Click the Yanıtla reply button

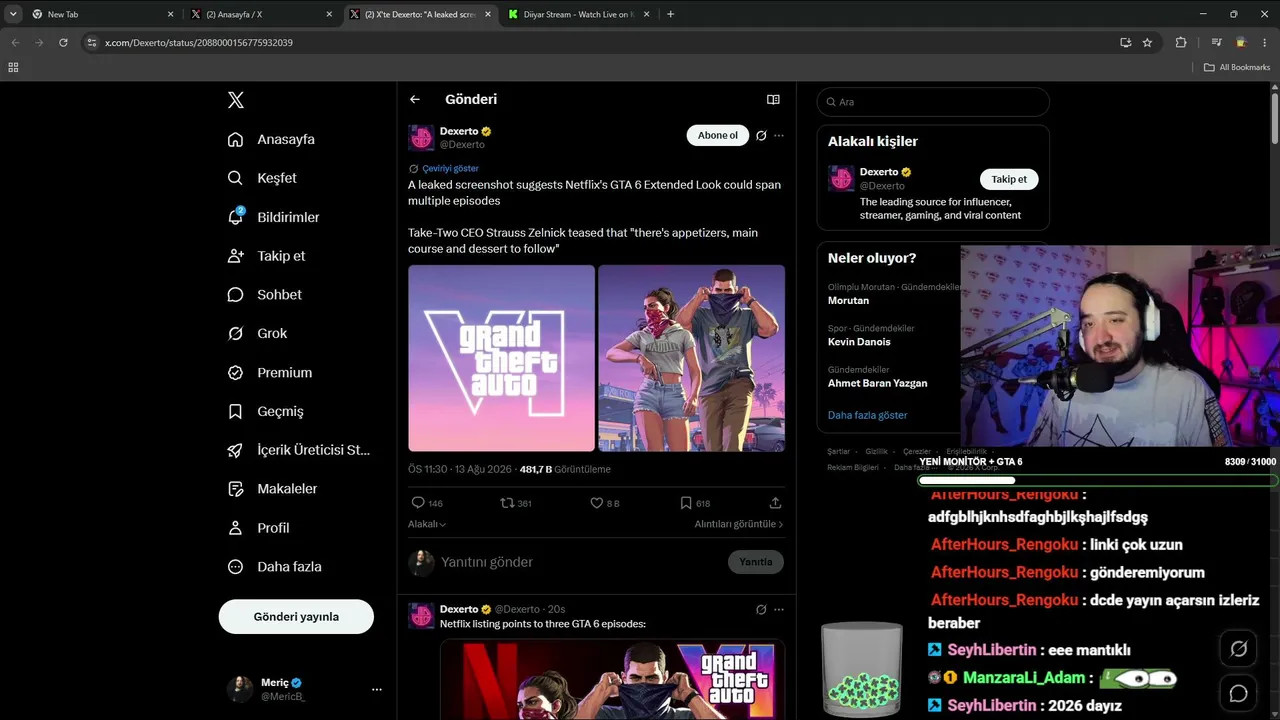[756, 562]
